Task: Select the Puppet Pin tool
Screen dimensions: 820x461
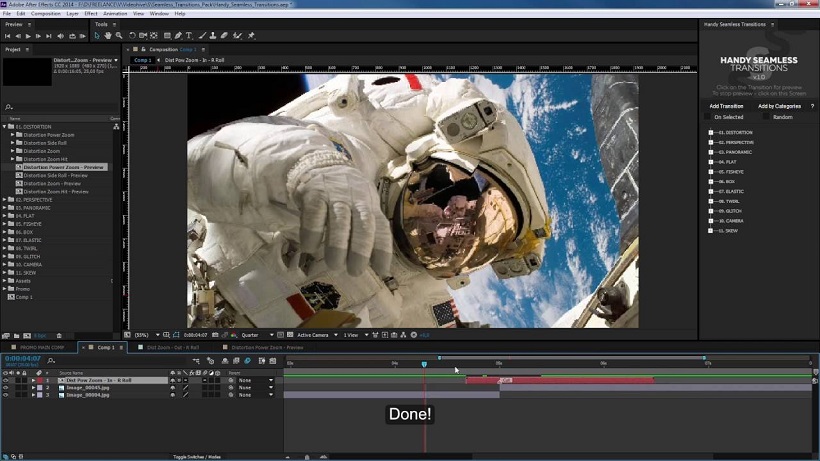Action: click(x=251, y=36)
